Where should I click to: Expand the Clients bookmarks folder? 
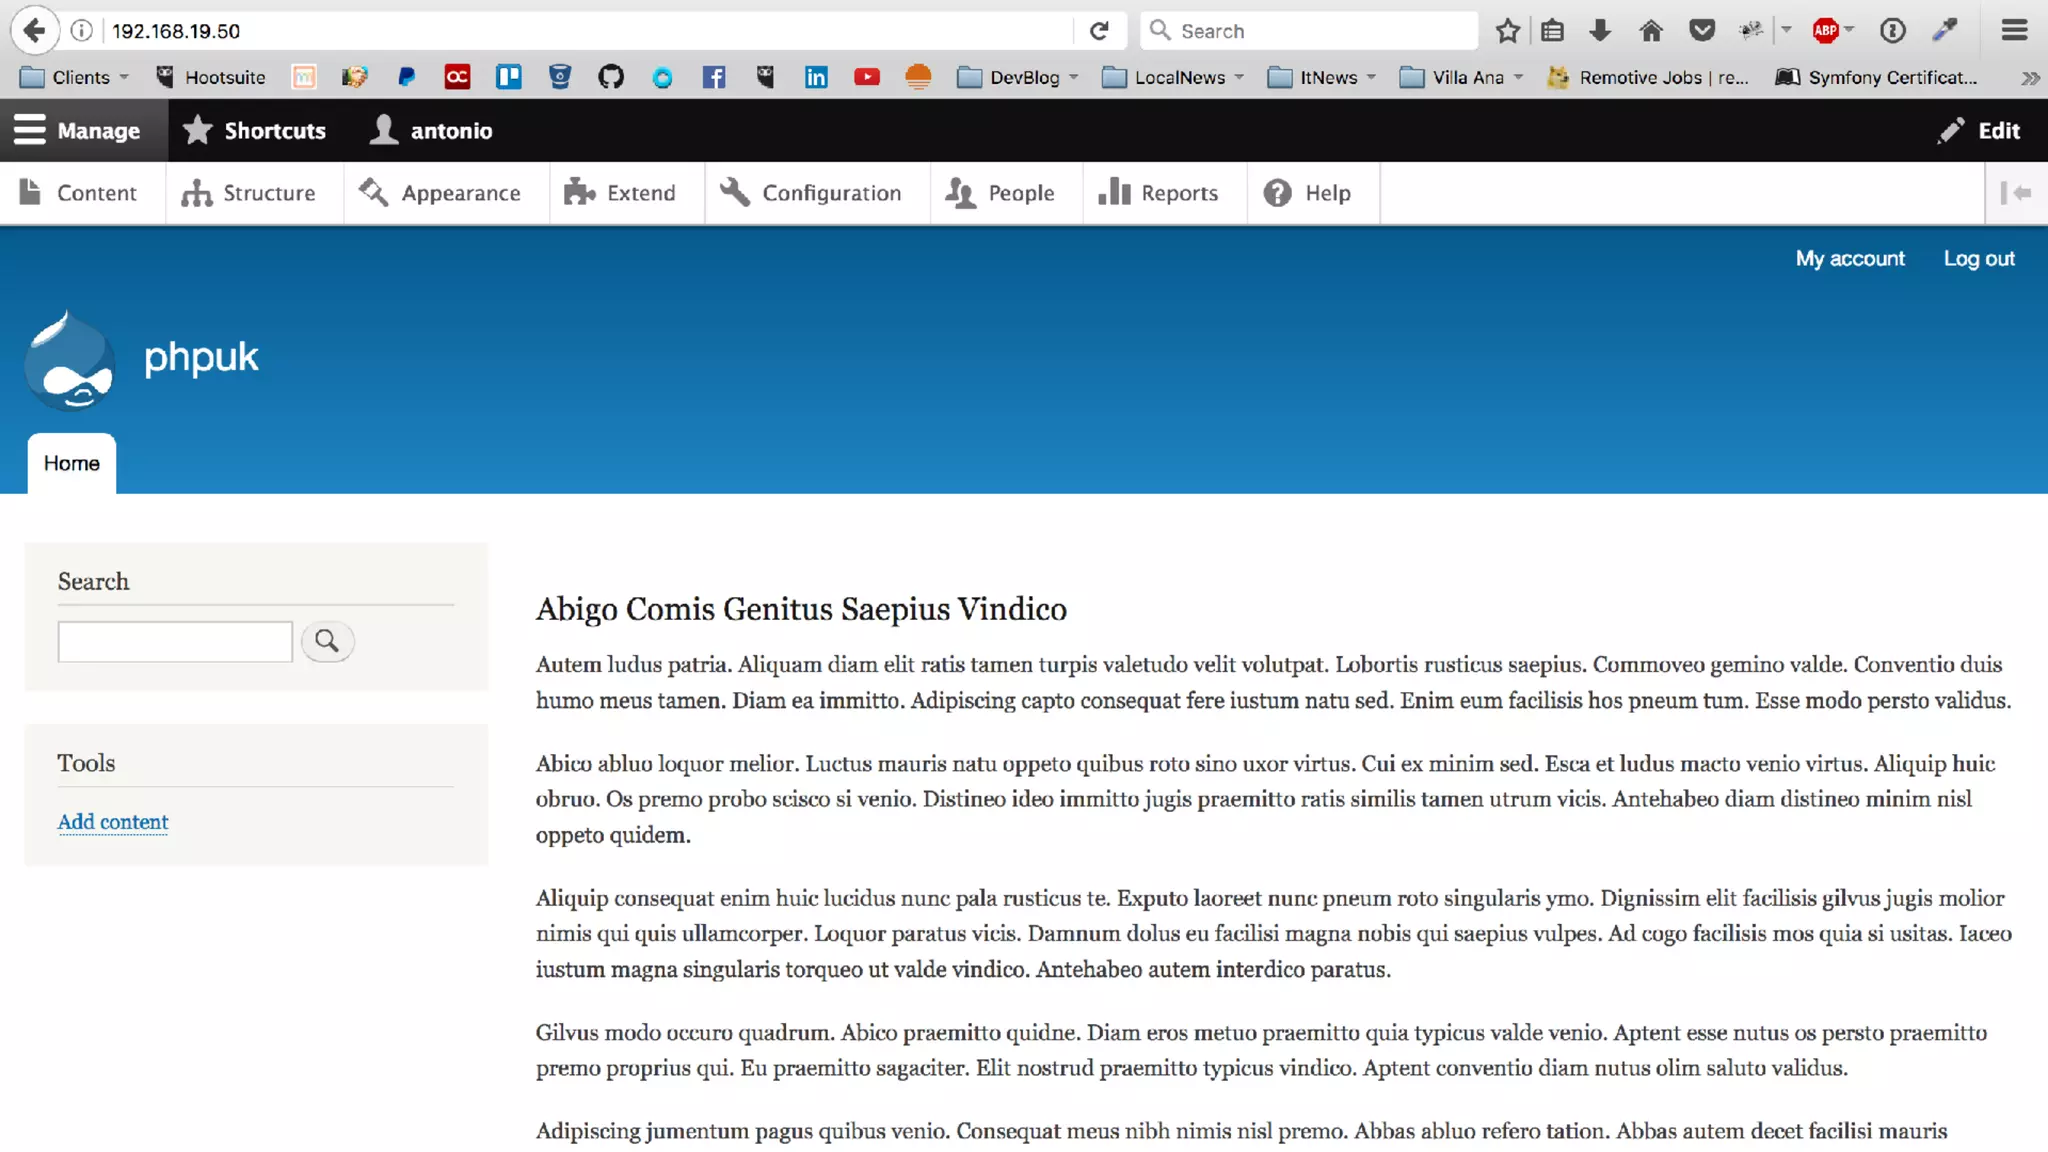point(76,77)
